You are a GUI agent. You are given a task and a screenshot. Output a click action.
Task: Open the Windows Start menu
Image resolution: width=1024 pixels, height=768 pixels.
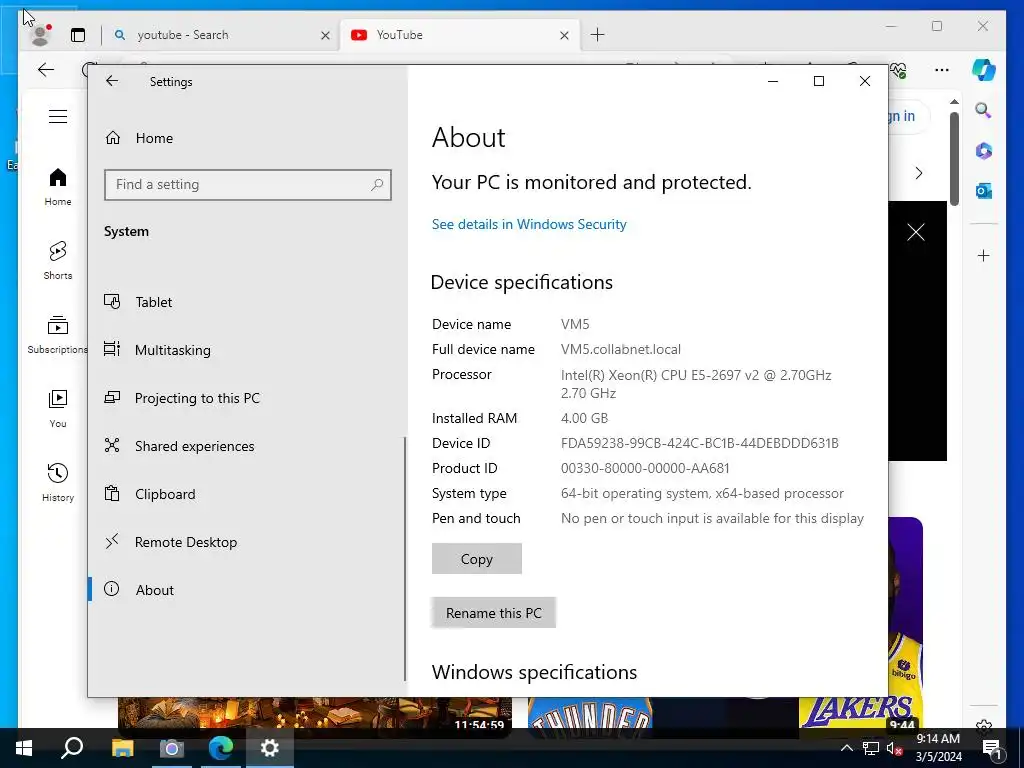(24, 748)
